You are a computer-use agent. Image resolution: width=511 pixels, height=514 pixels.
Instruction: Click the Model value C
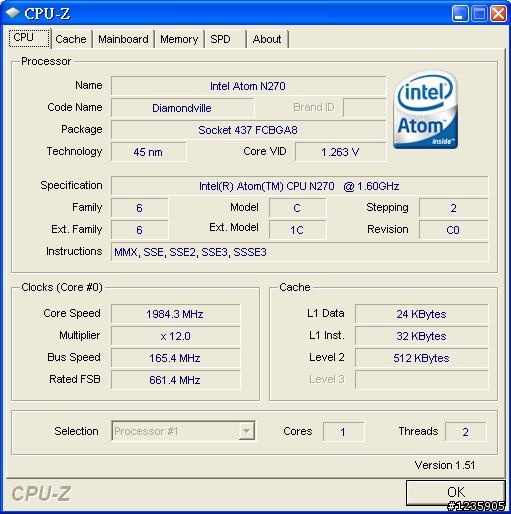pos(297,208)
